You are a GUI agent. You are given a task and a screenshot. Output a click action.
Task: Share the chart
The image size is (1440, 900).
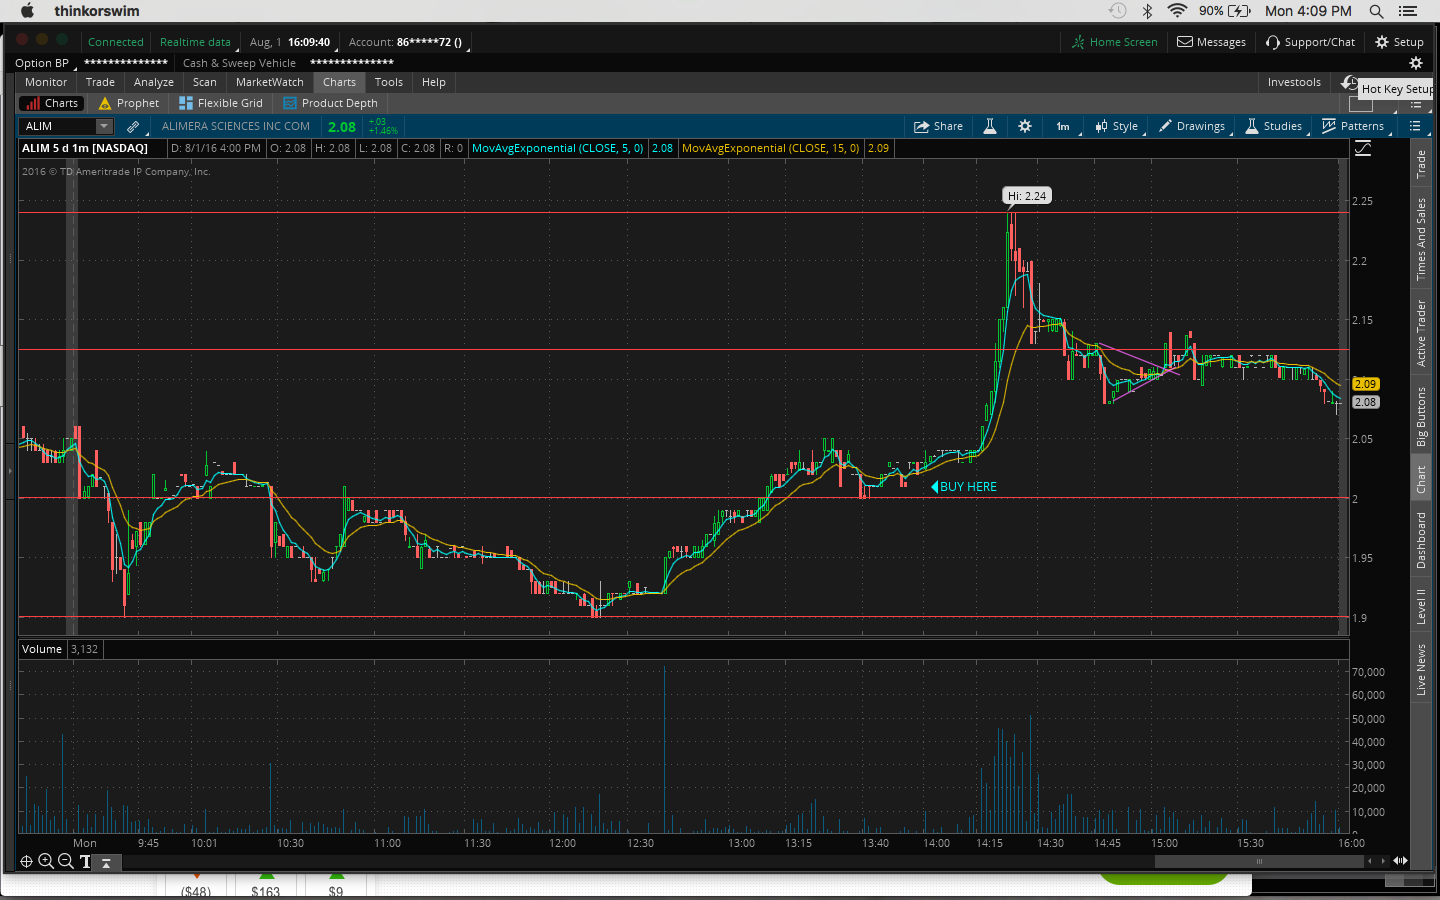[938, 126]
